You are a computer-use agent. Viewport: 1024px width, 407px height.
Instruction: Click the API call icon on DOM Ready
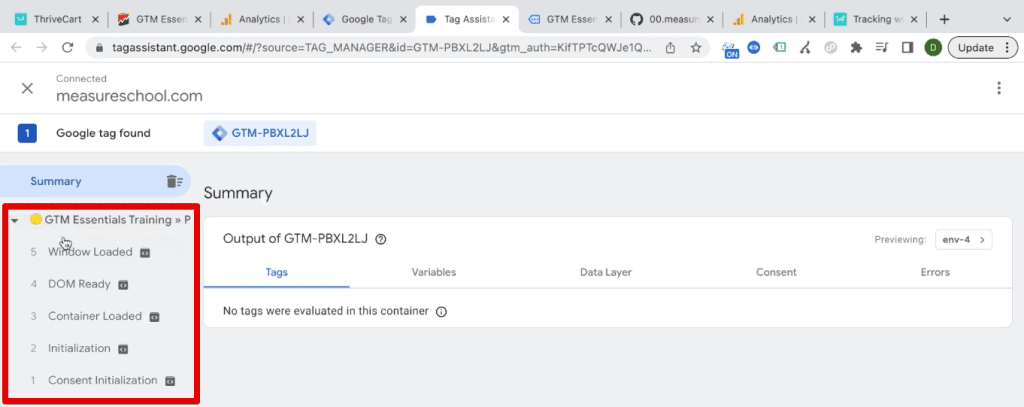[x=123, y=285]
